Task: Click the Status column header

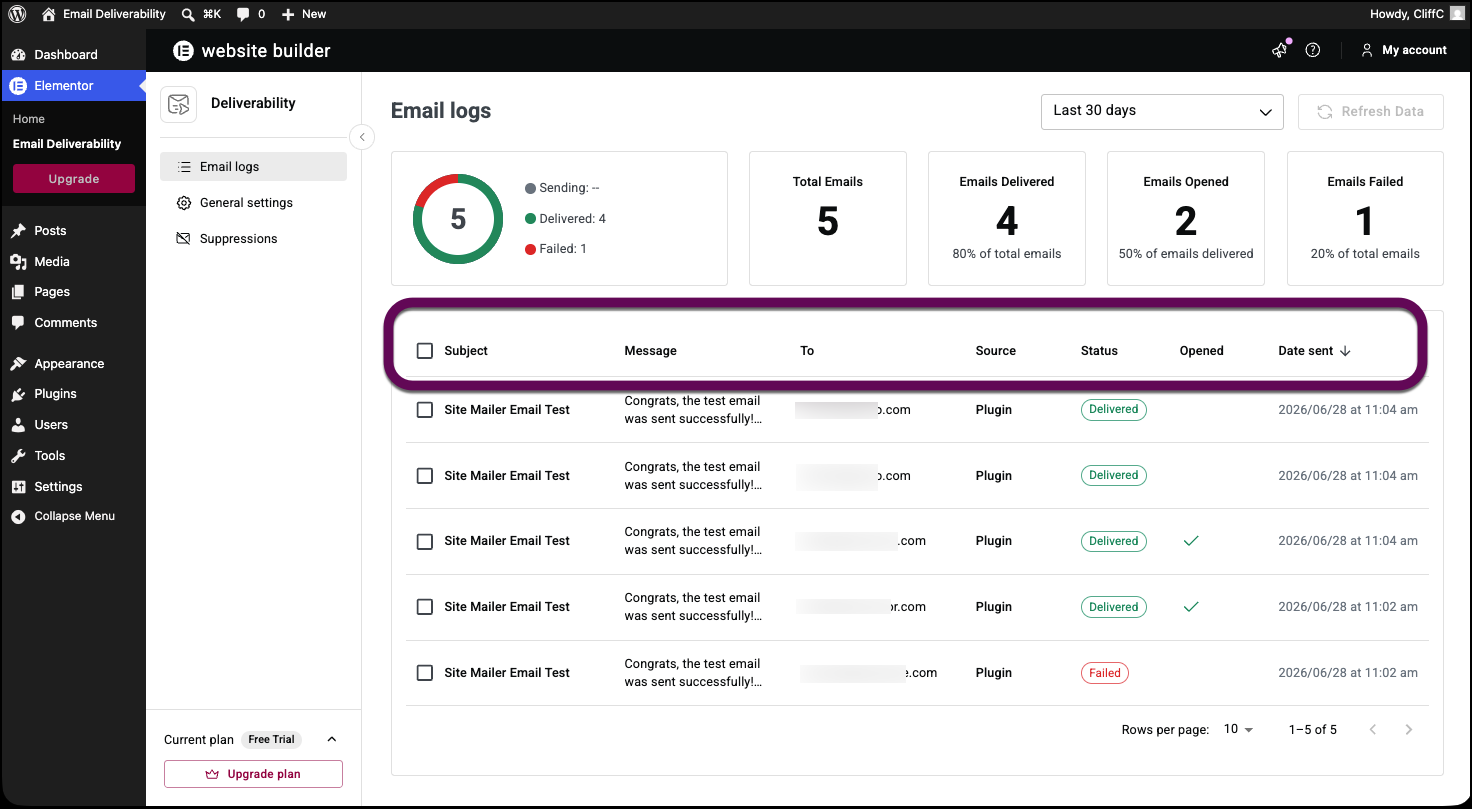Action: pyautogui.click(x=1099, y=351)
